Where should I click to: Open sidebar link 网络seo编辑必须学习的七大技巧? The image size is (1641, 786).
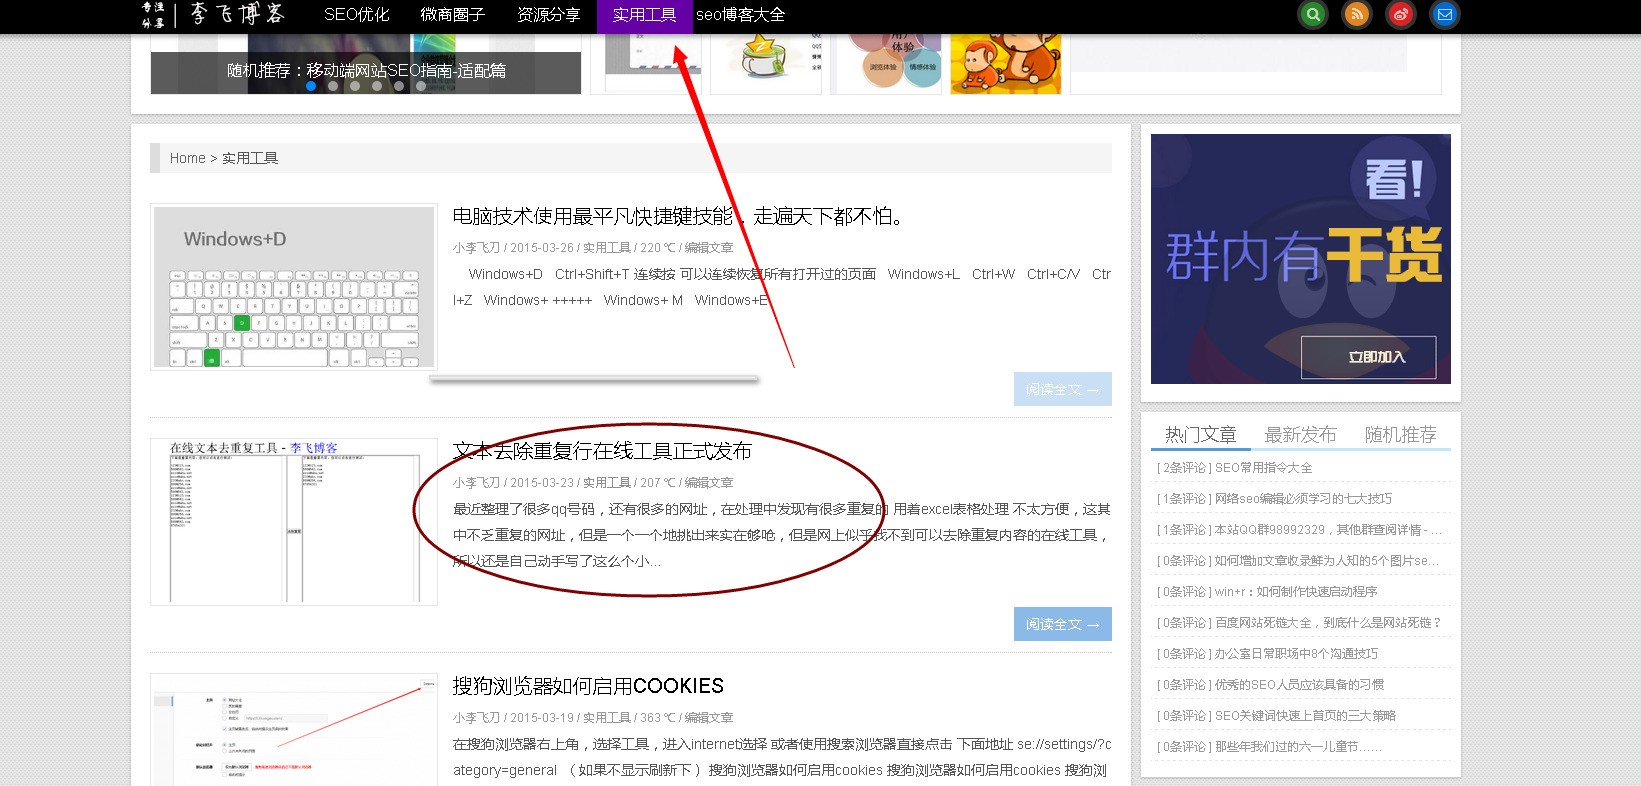tap(1303, 499)
